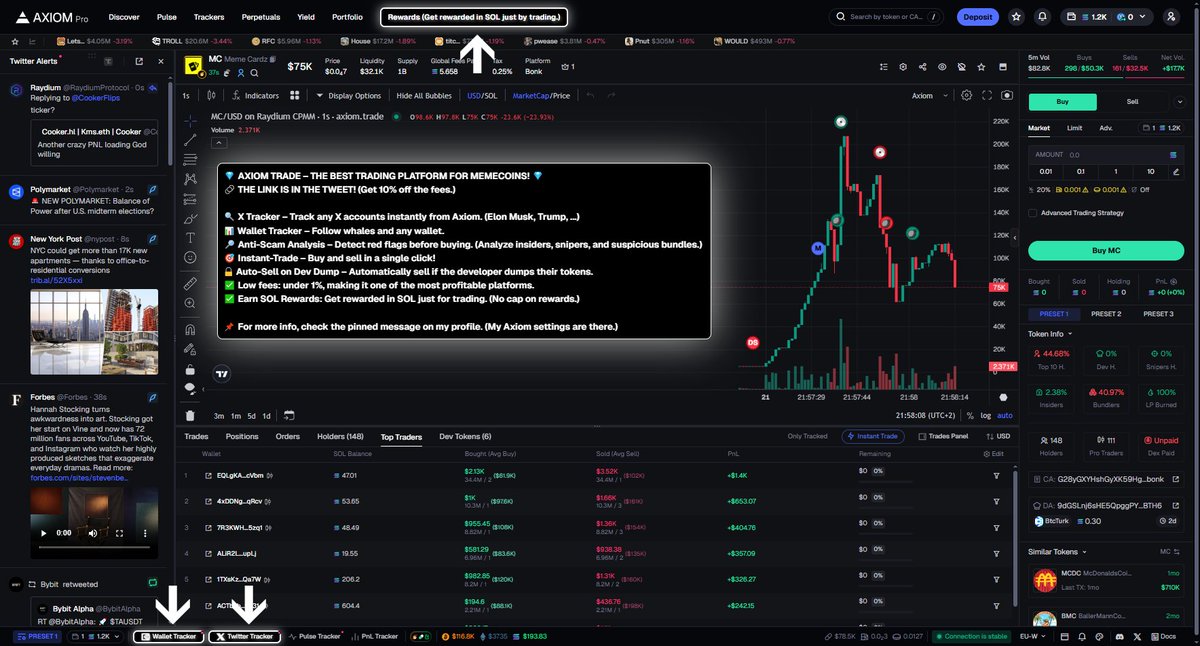Select the Sell tab in trade panel
Screen dimensions: 1200x646
(1132, 101)
